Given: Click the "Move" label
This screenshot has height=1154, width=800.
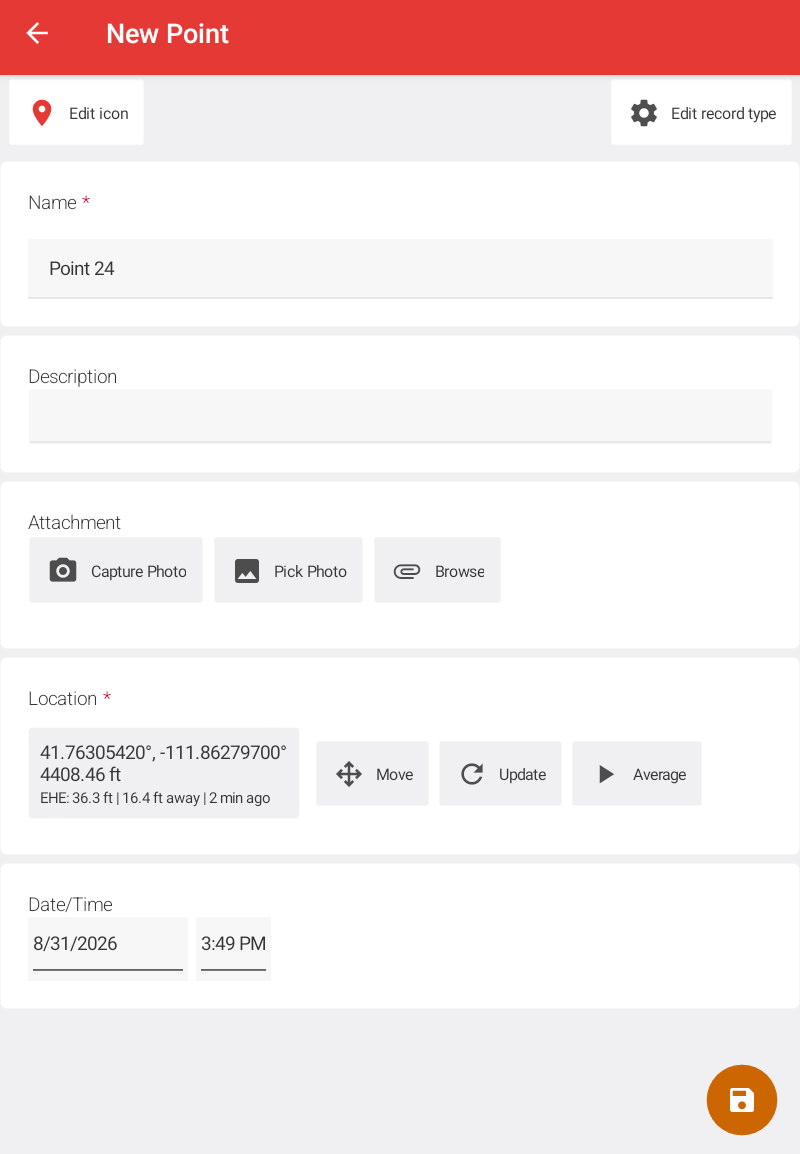Looking at the screenshot, I should point(394,774).
